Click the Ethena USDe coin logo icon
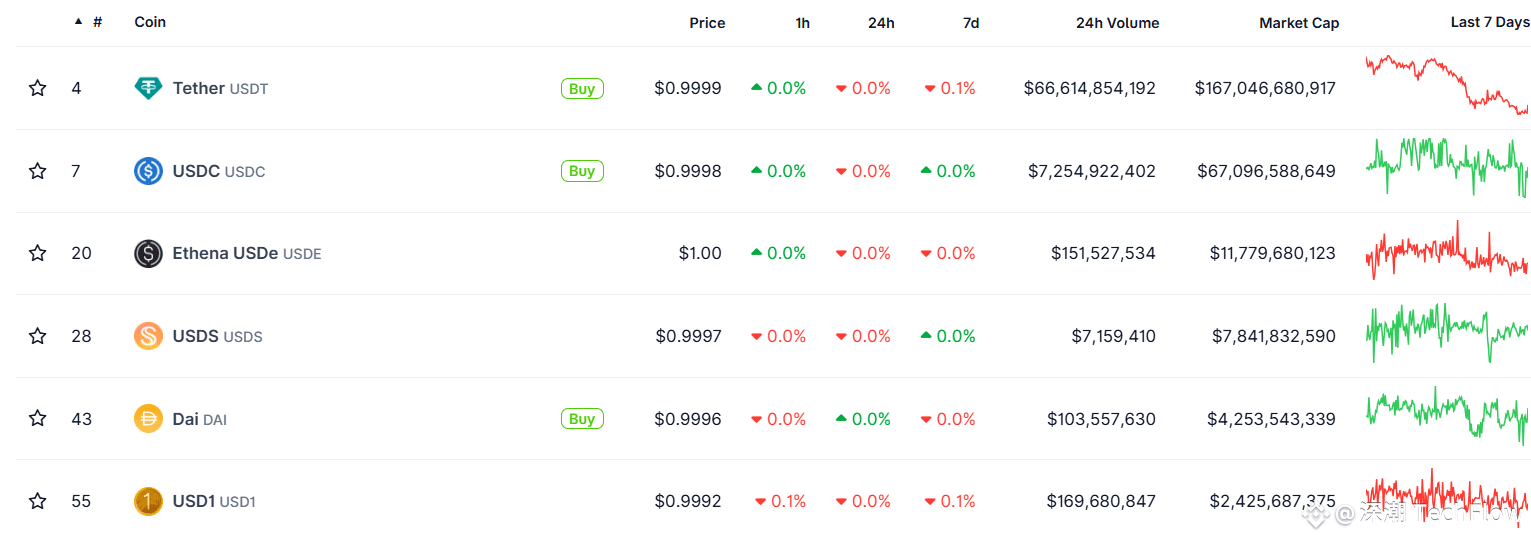 coord(148,253)
